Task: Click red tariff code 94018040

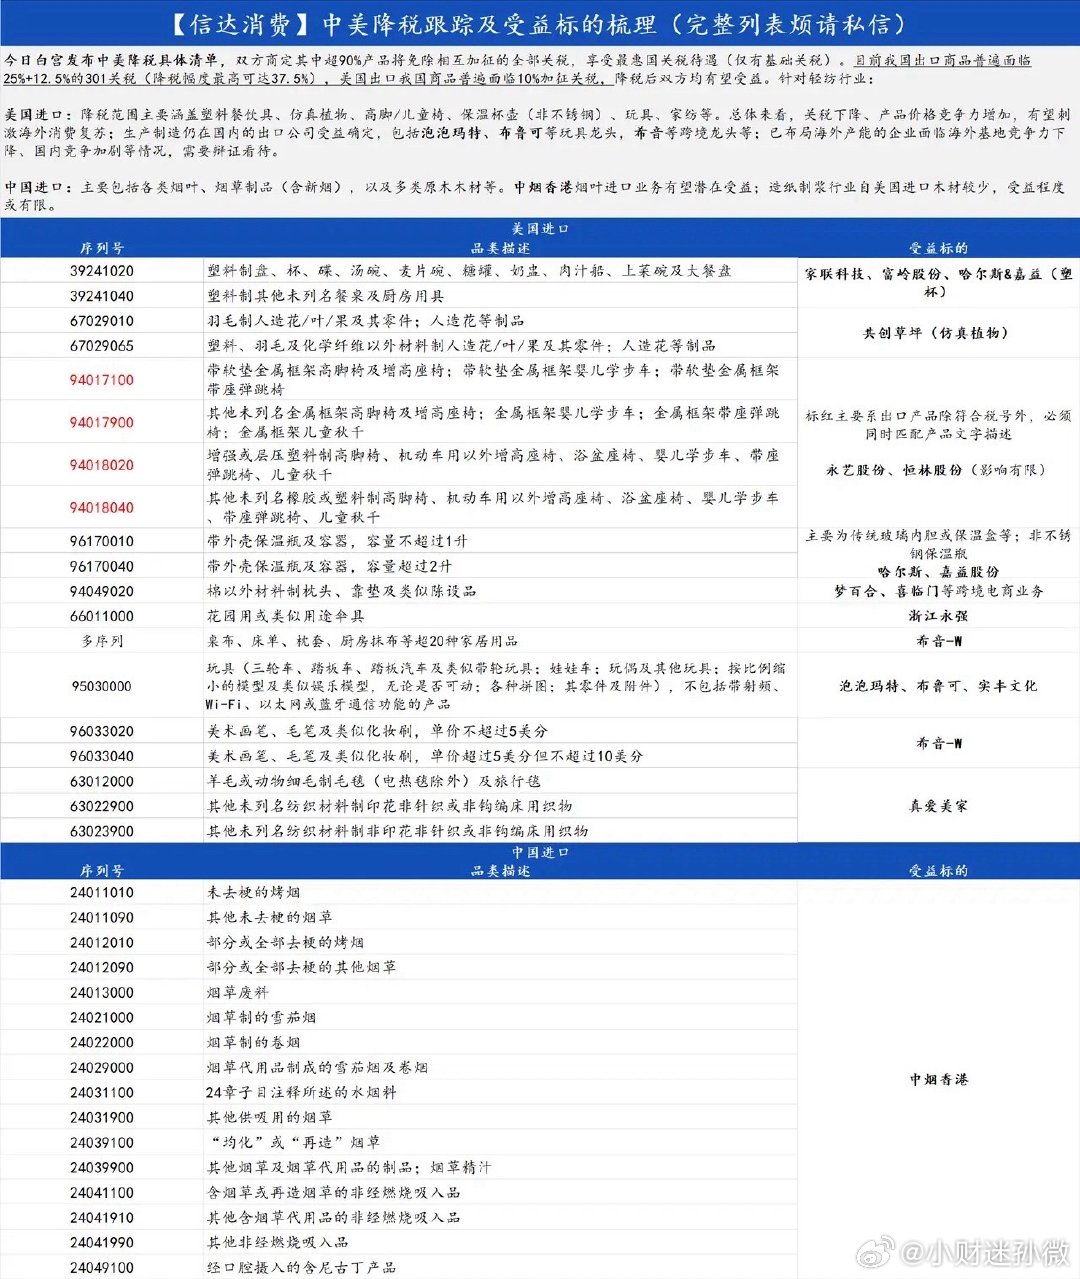Action: 102,508
